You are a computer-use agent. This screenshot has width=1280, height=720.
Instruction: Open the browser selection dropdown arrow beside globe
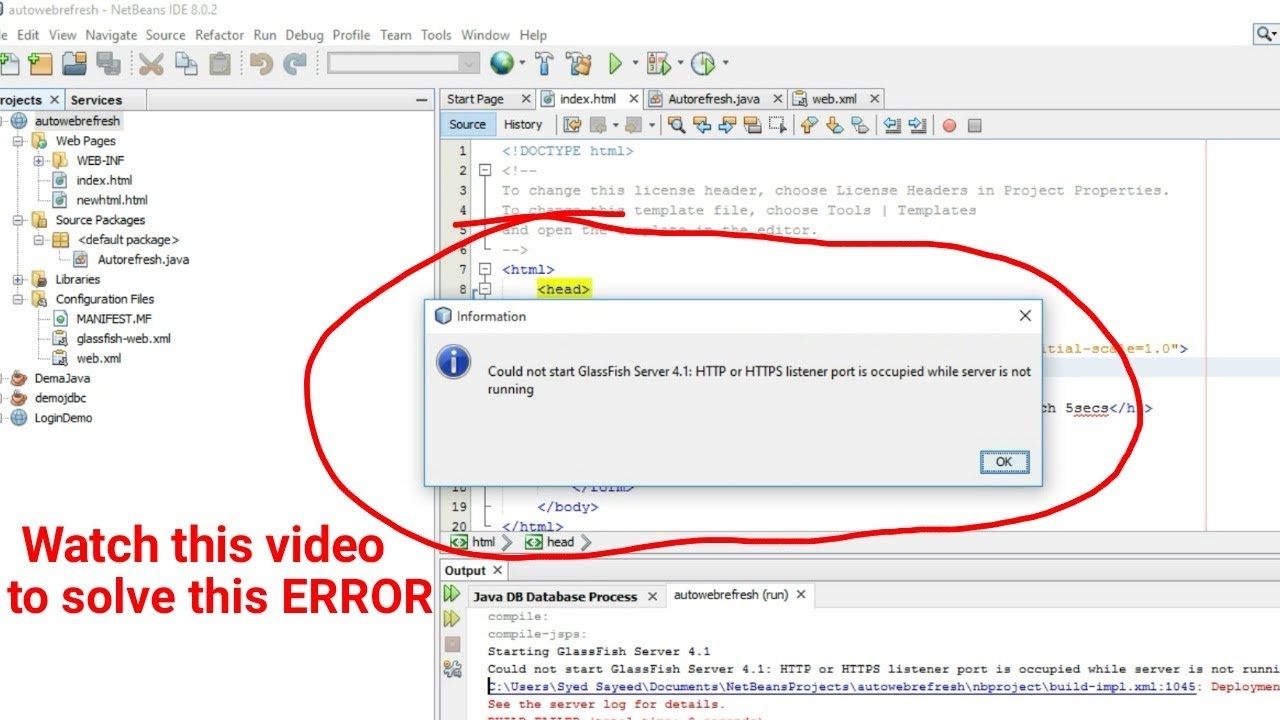click(x=522, y=64)
